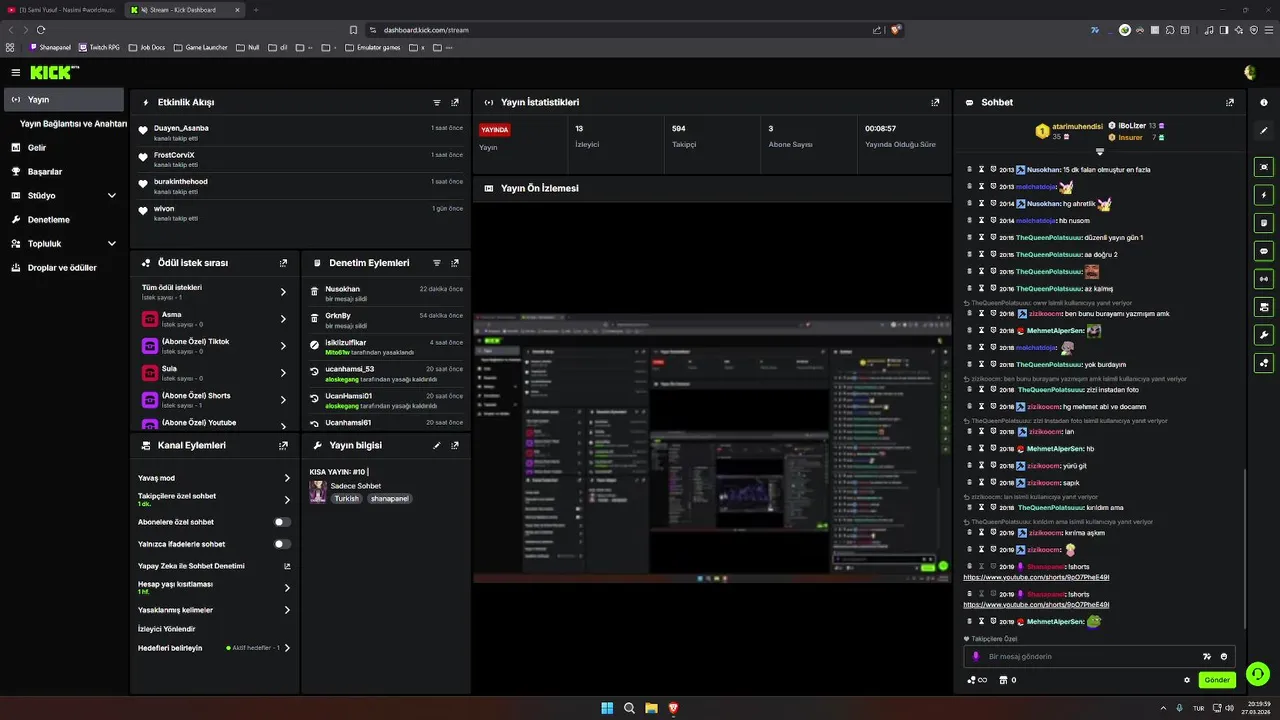
Task: Pop out the Yayın İstatistikleri panel
Action: (x=935, y=102)
